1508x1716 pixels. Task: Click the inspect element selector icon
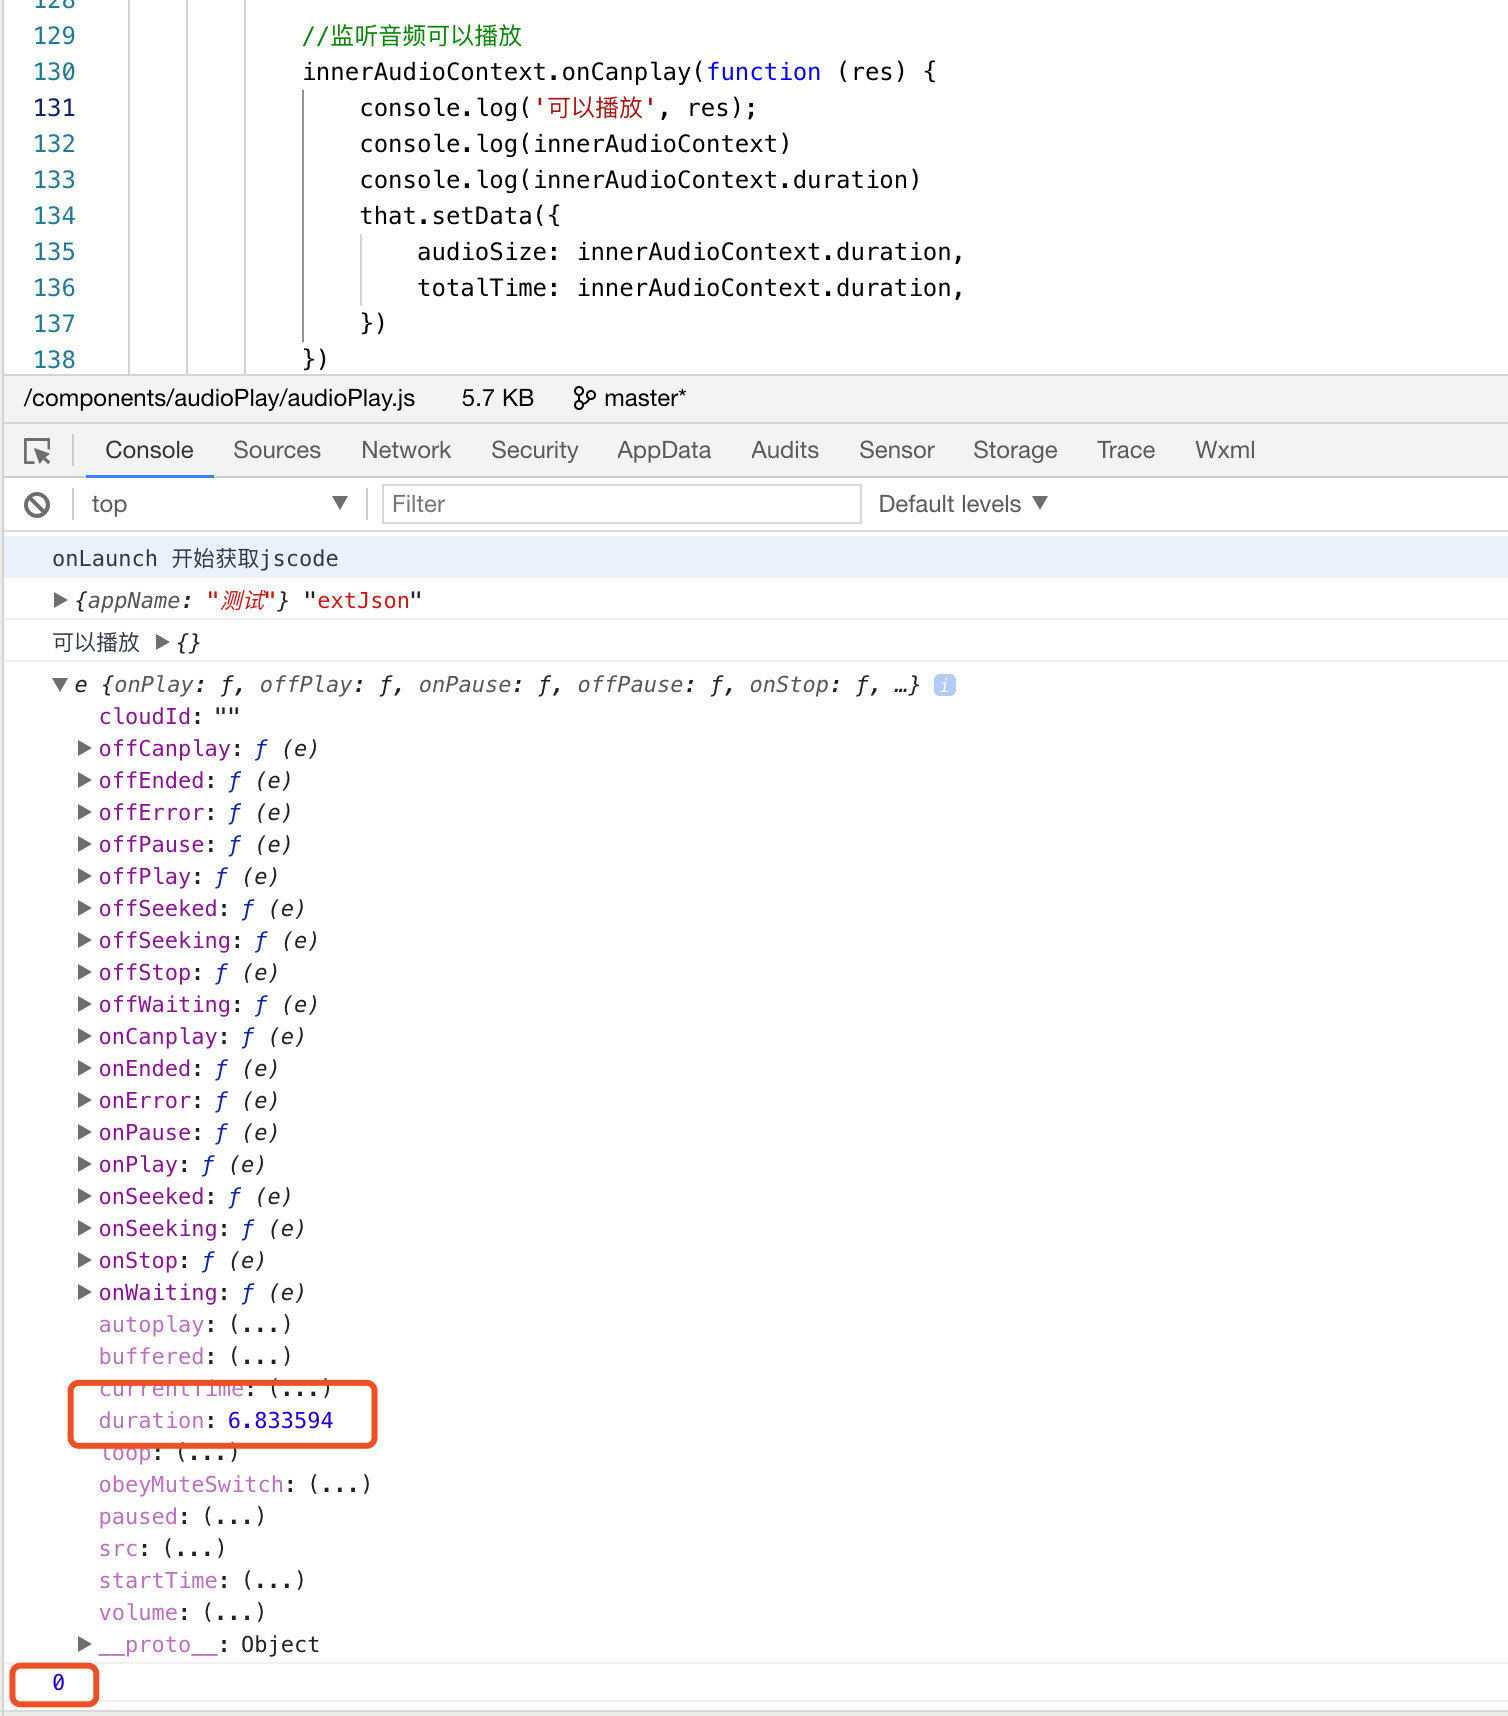tap(38, 451)
